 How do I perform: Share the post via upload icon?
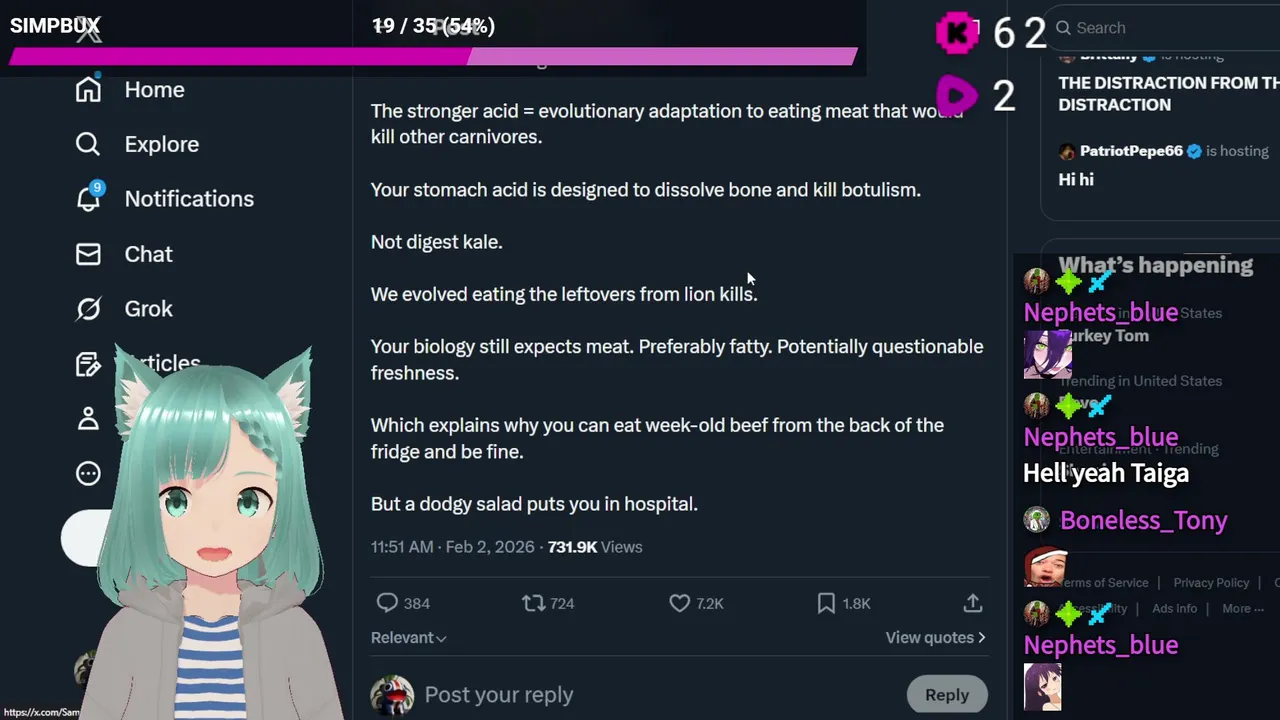tap(972, 603)
